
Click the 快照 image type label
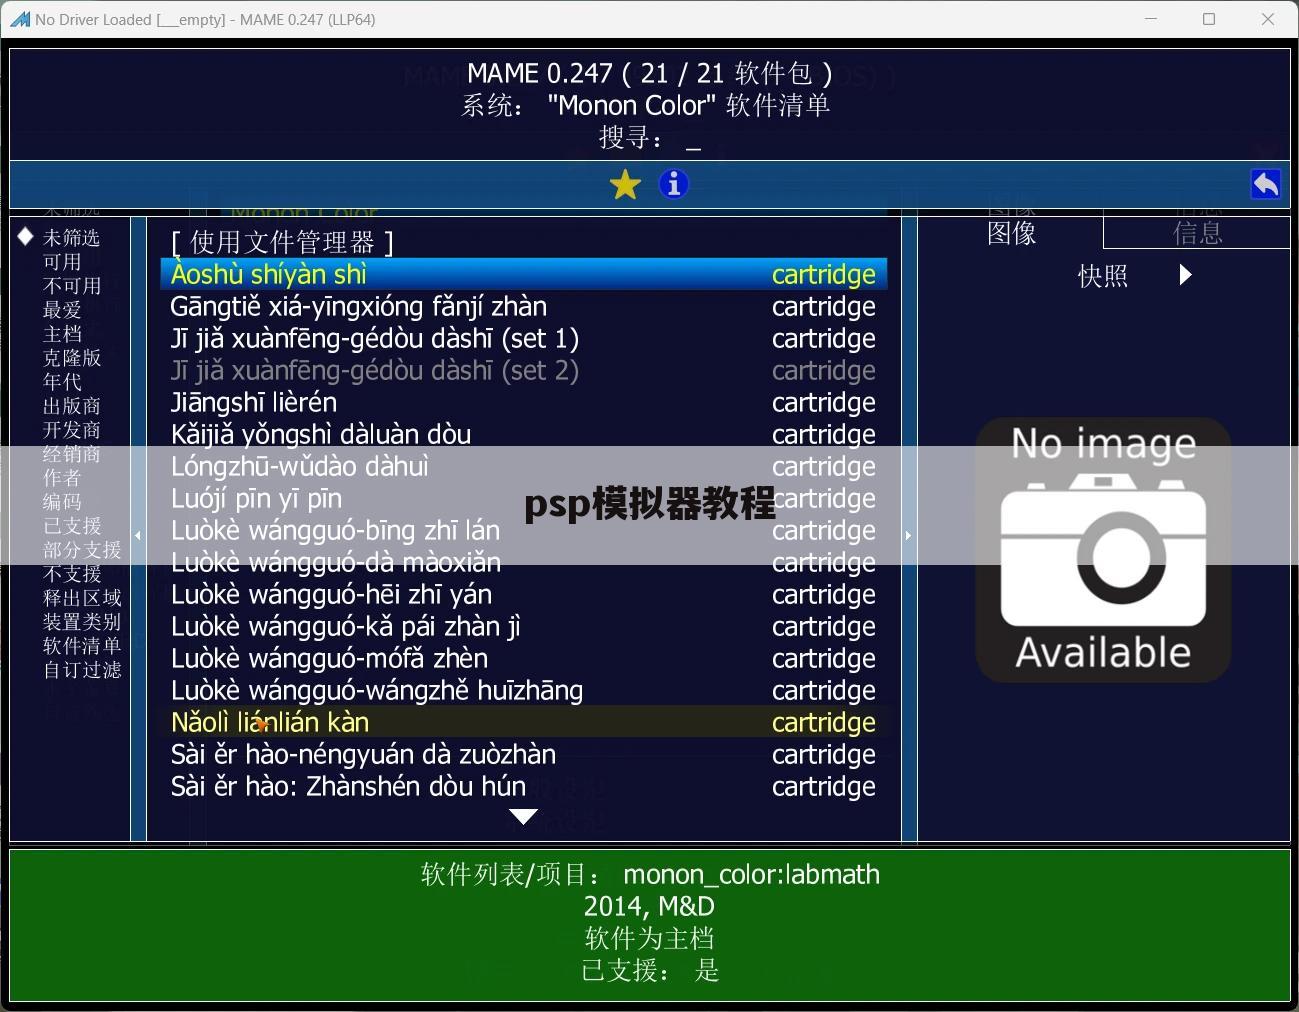(x=1103, y=275)
